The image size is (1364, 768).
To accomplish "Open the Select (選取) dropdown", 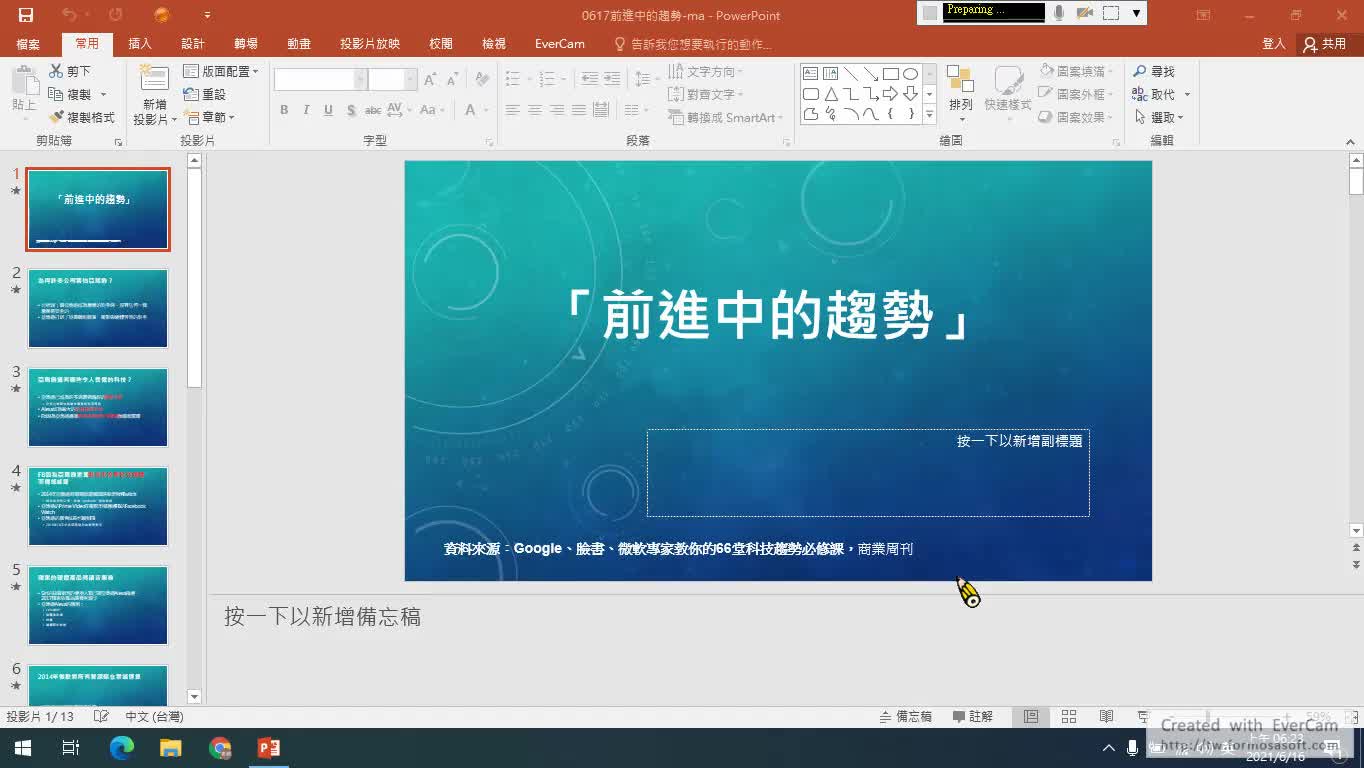I will click(1159, 117).
